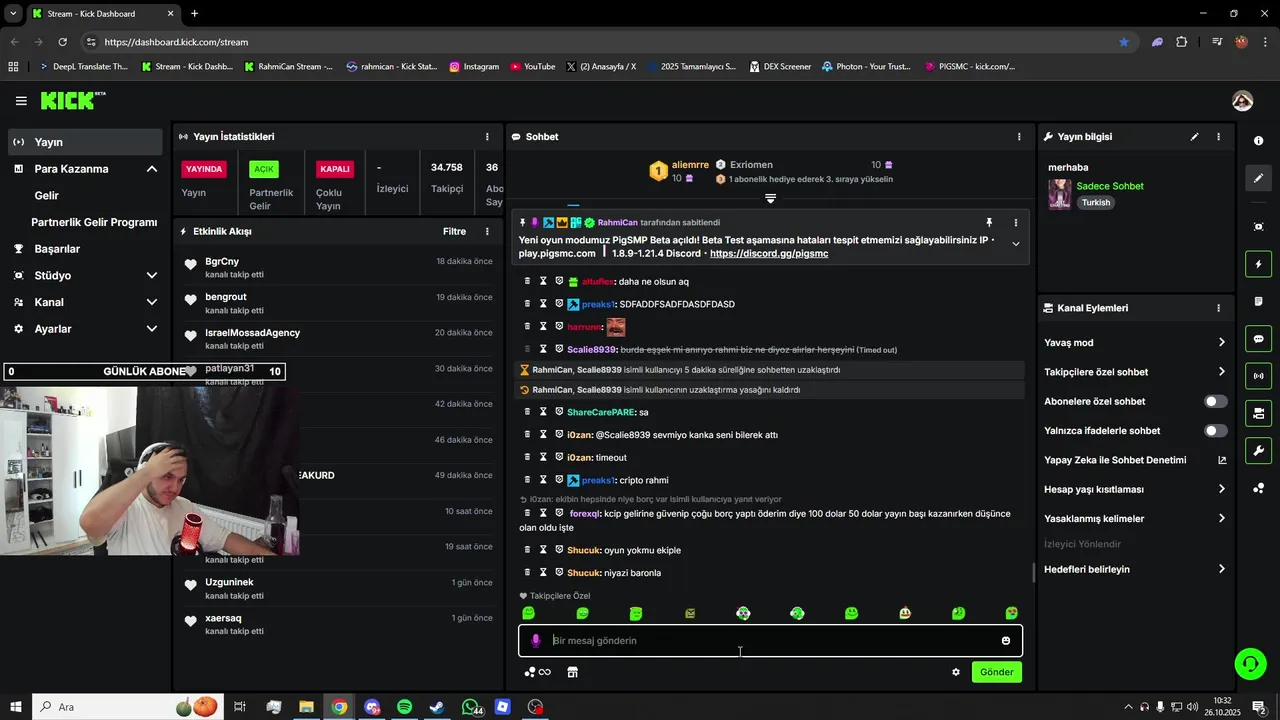Click the purple microphone icon in message box
This screenshot has height=720, width=1280.
tap(535, 641)
